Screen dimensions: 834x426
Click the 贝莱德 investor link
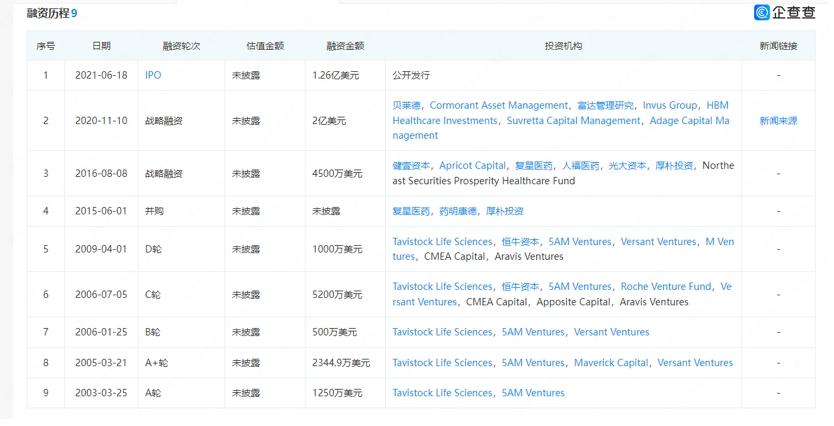pyautogui.click(x=407, y=105)
